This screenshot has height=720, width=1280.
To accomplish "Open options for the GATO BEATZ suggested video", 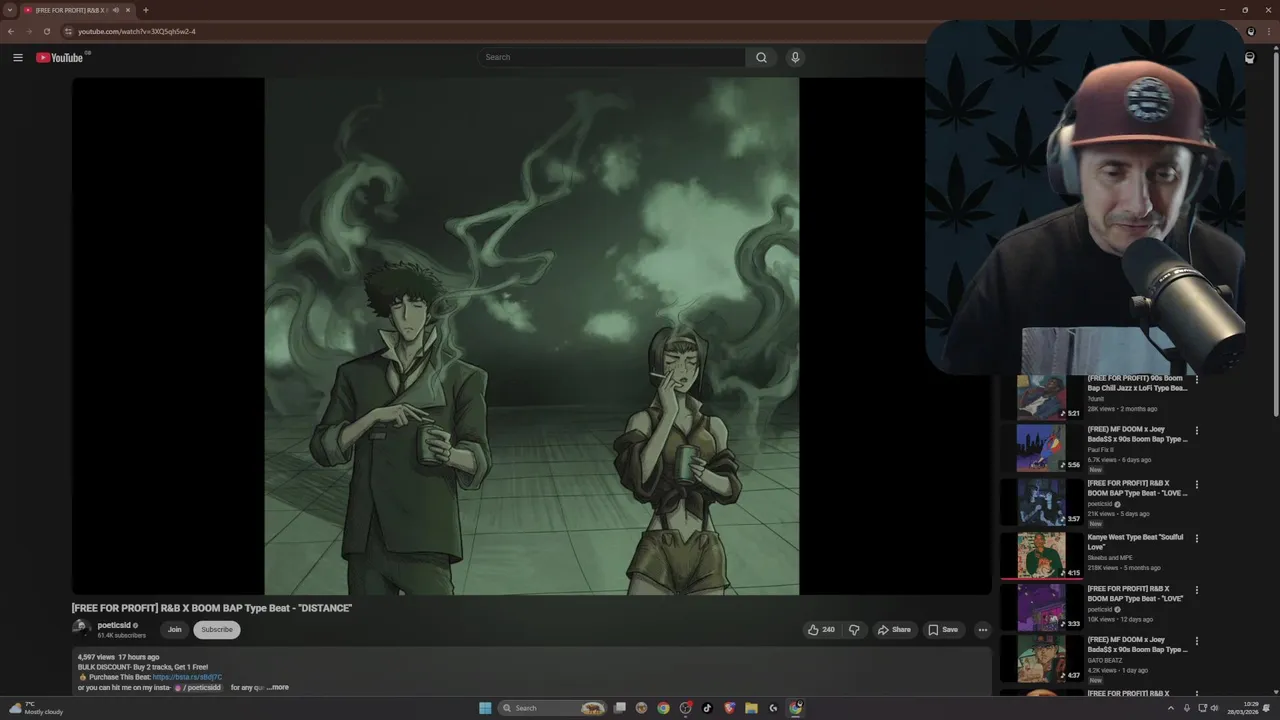I will (x=1196, y=641).
